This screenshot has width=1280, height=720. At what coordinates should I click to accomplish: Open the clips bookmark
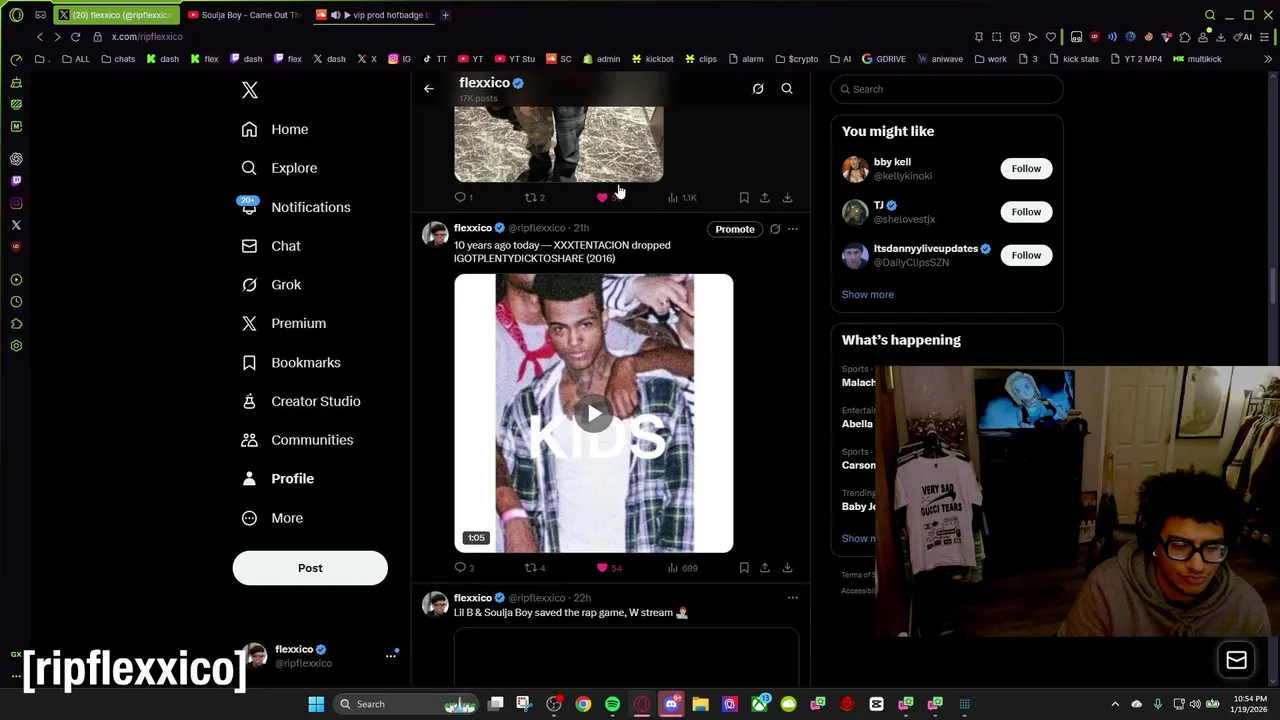coord(701,59)
